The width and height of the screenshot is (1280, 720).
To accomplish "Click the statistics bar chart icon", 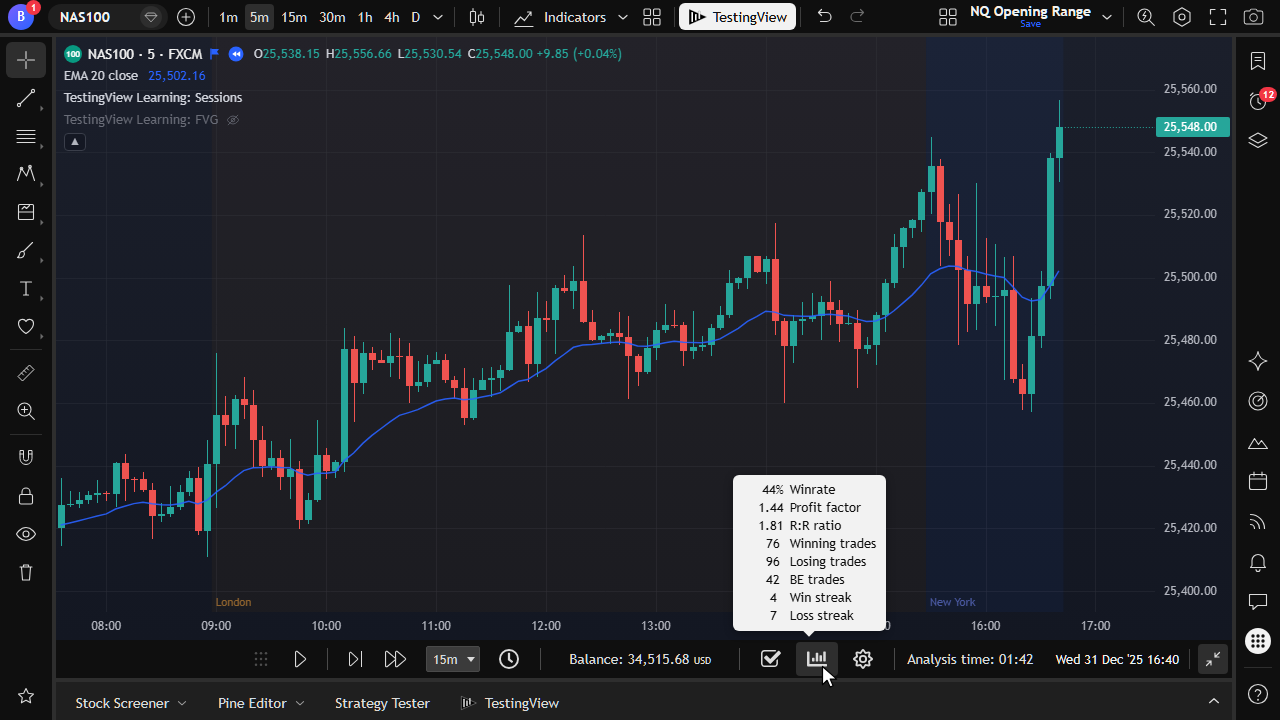I will pos(817,659).
